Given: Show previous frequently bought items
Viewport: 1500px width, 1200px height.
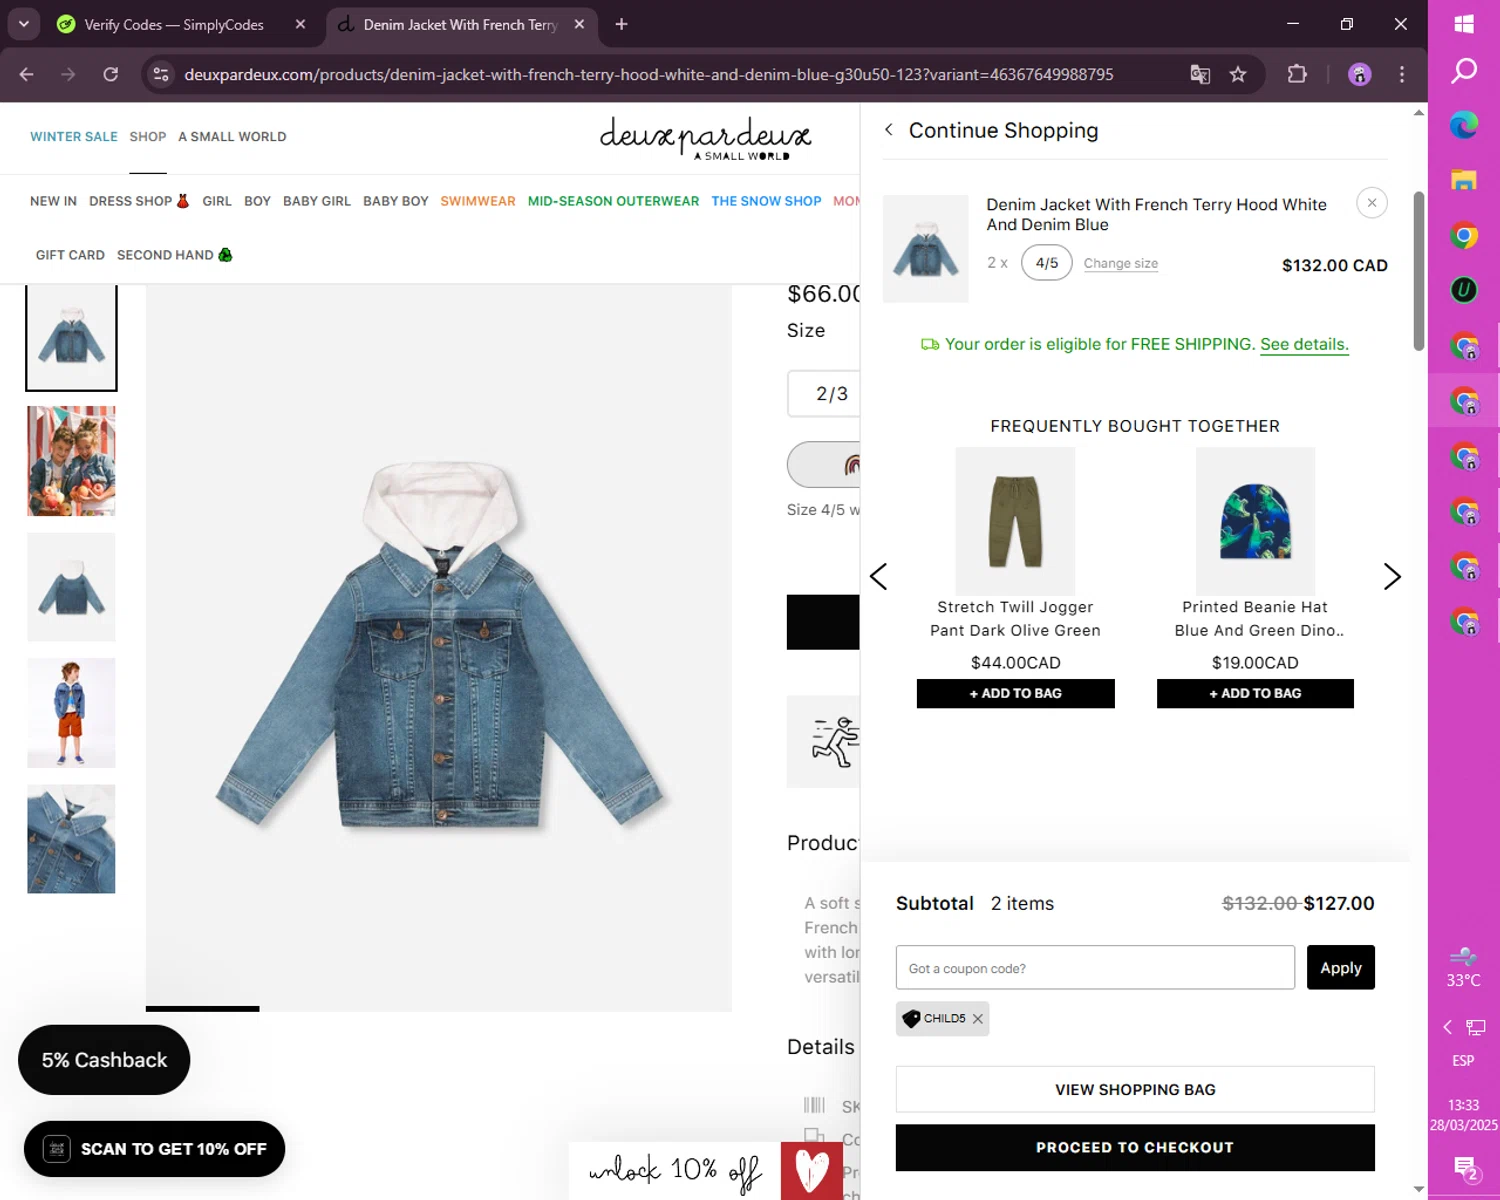Looking at the screenshot, I should pos(879,577).
